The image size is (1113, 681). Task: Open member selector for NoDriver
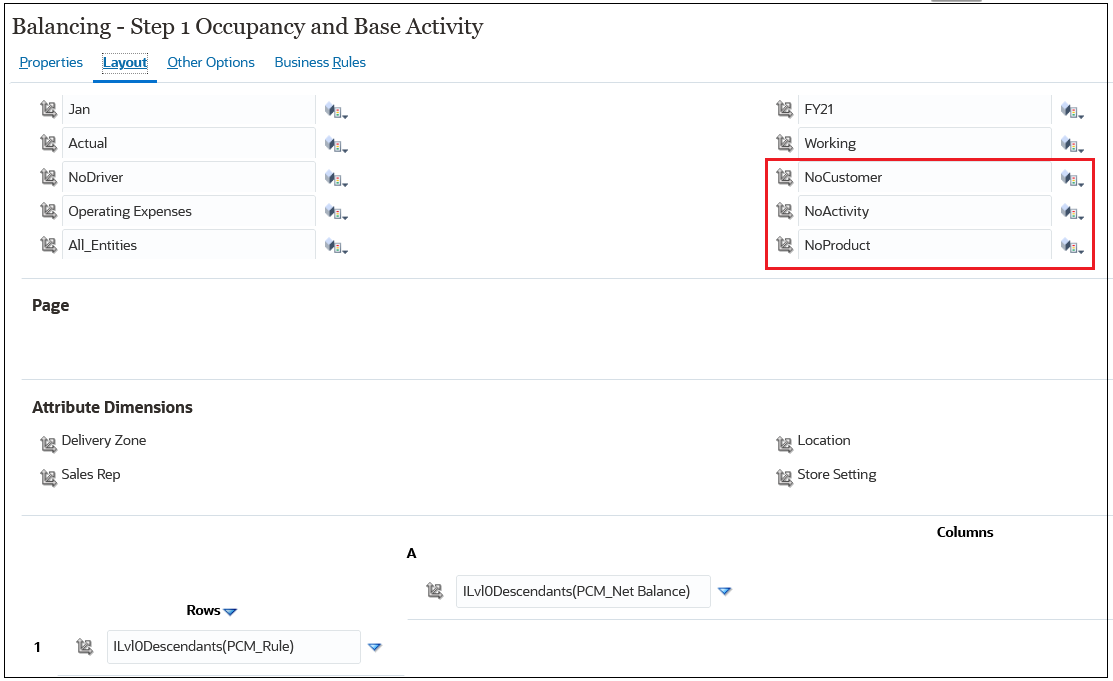pyautogui.click(x=336, y=178)
